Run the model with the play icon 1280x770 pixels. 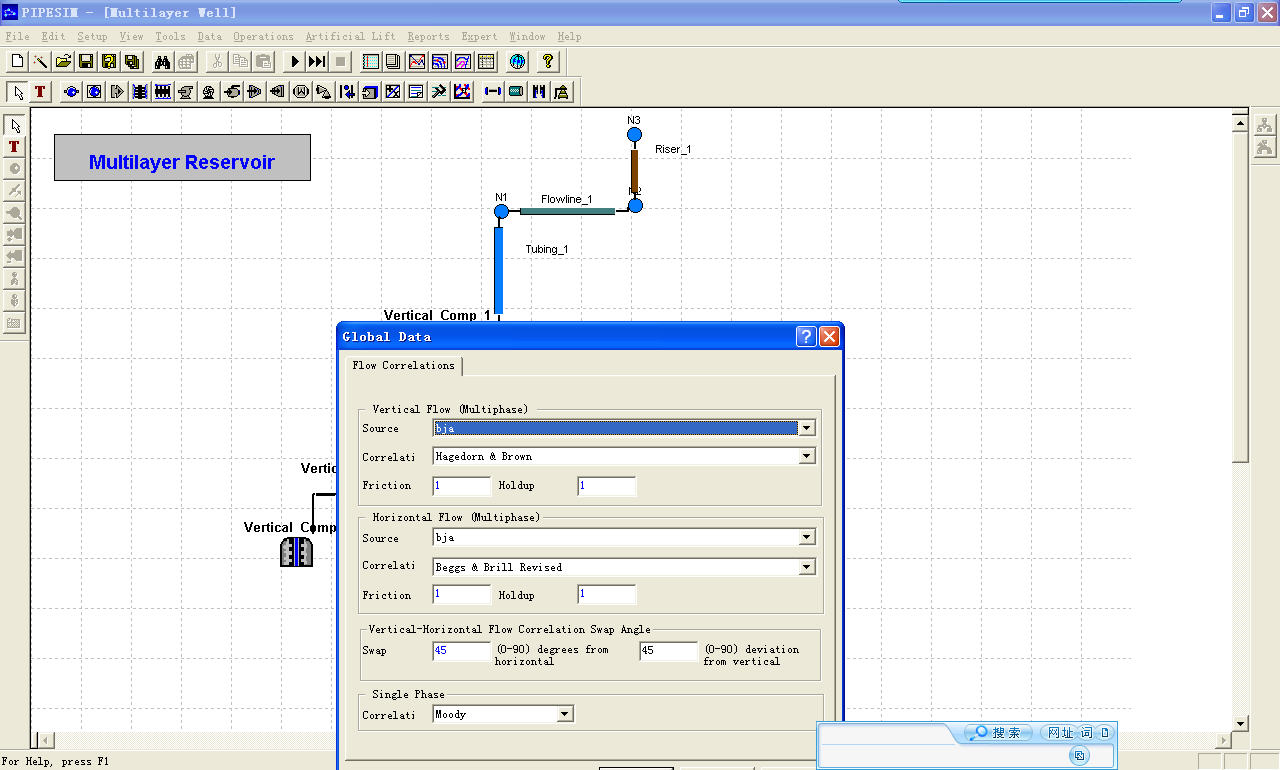[295, 62]
